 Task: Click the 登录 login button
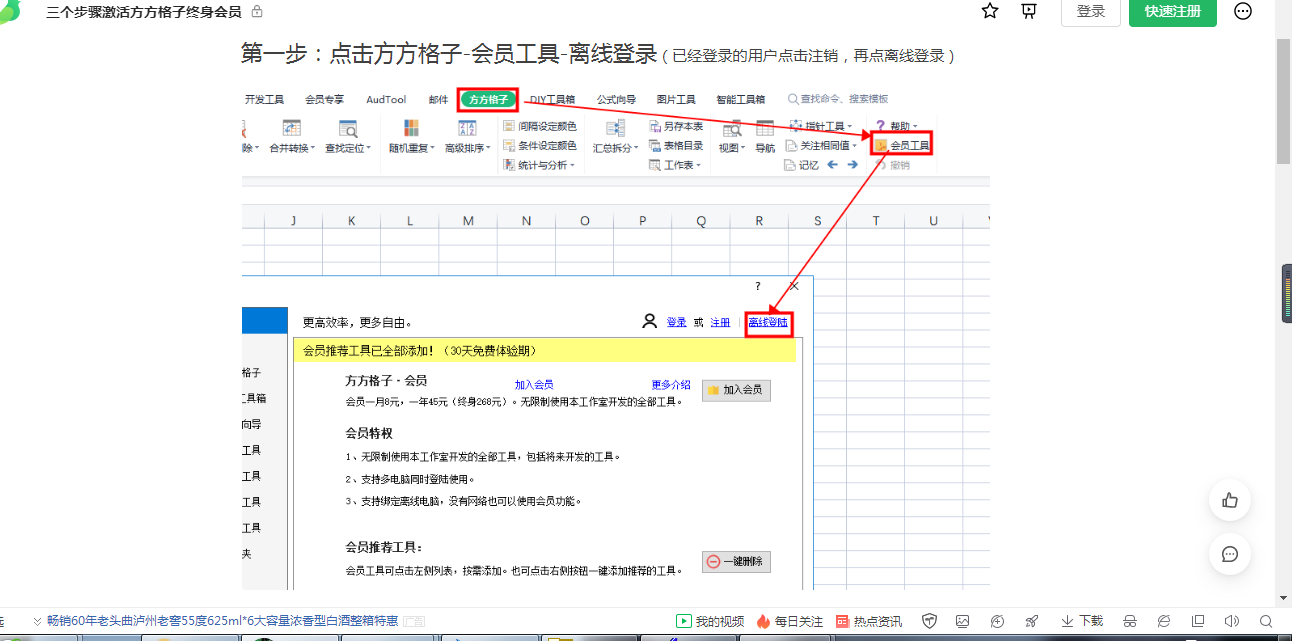point(1091,11)
